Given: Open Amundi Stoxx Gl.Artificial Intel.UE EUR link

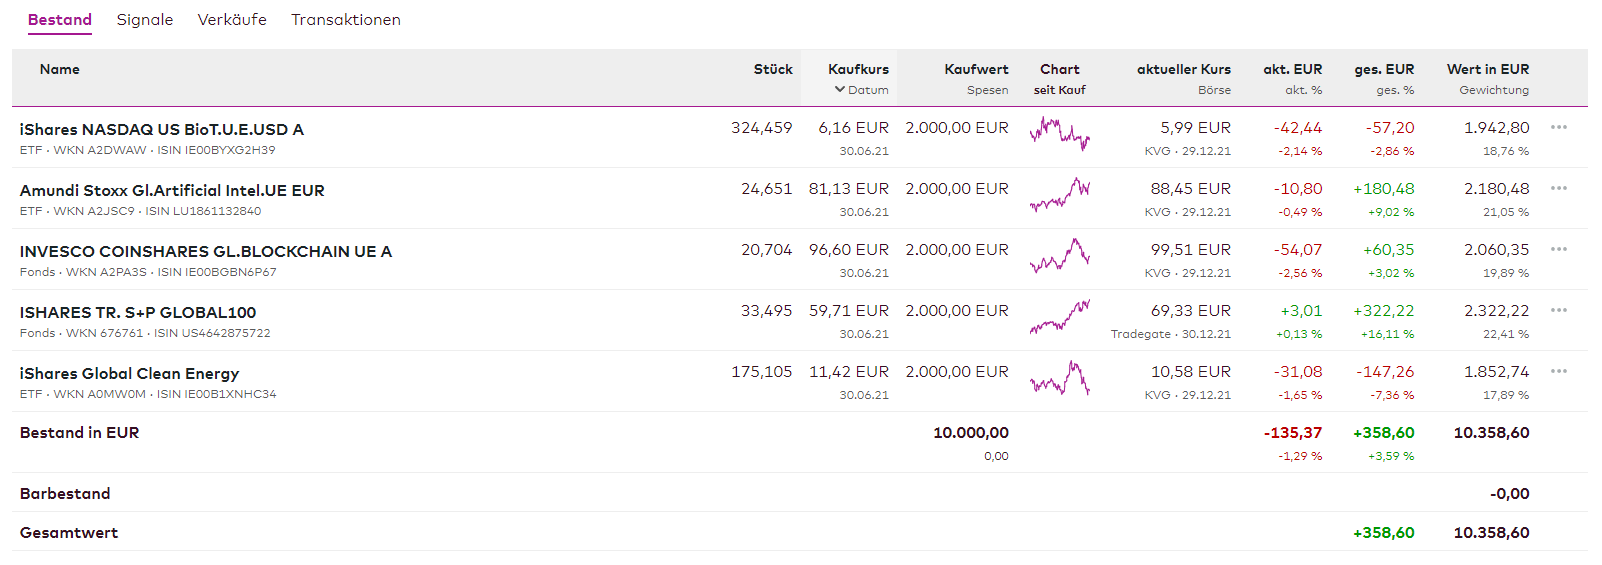Looking at the screenshot, I should click(172, 191).
